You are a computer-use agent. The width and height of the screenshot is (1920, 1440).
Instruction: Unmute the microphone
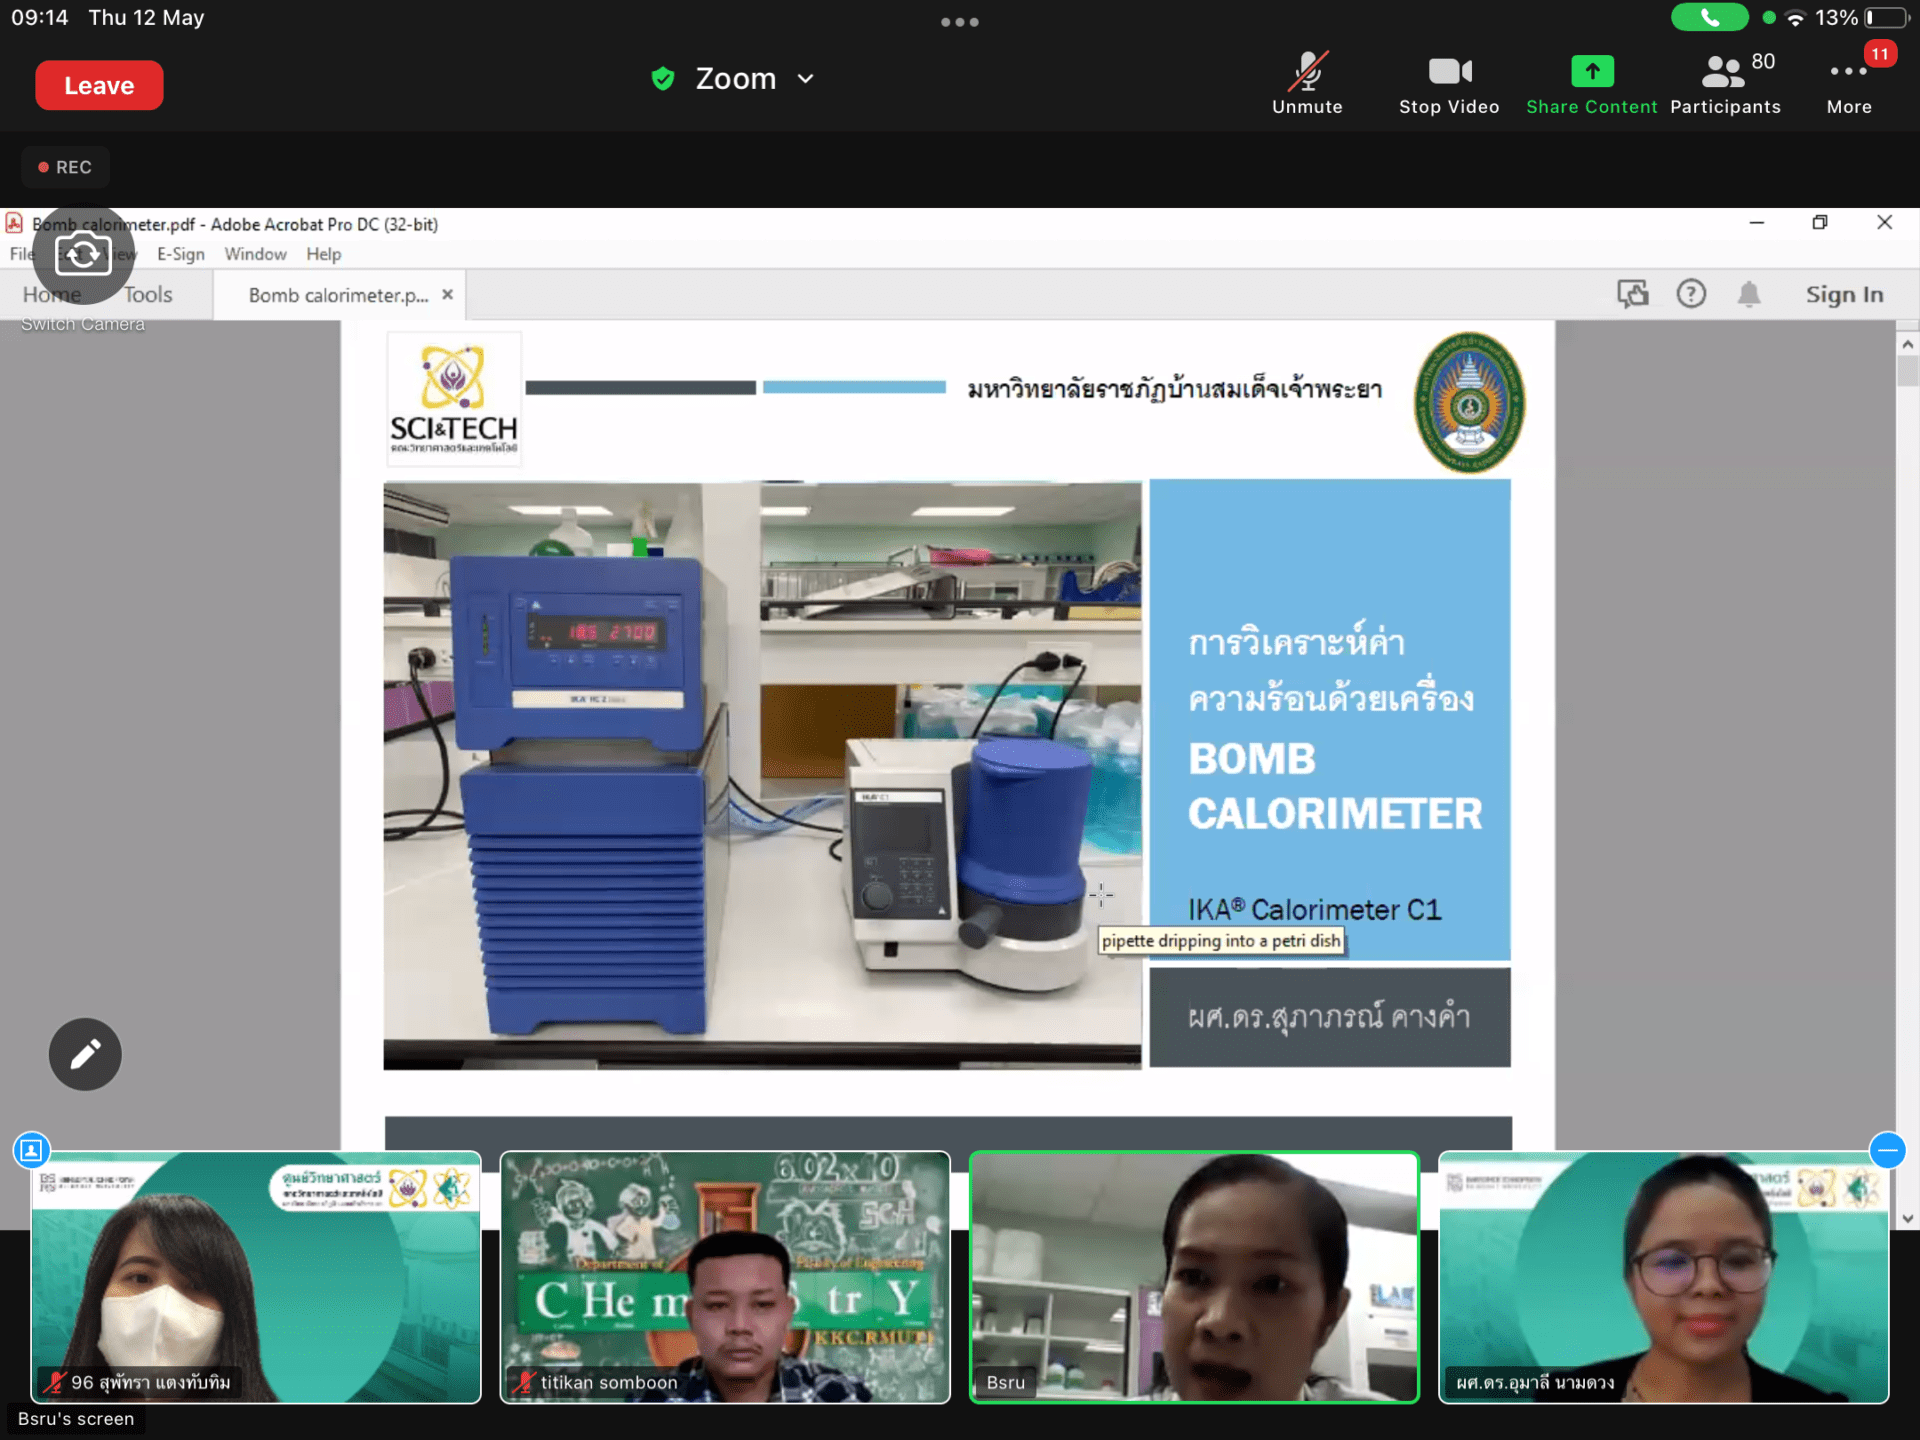pos(1307,83)
